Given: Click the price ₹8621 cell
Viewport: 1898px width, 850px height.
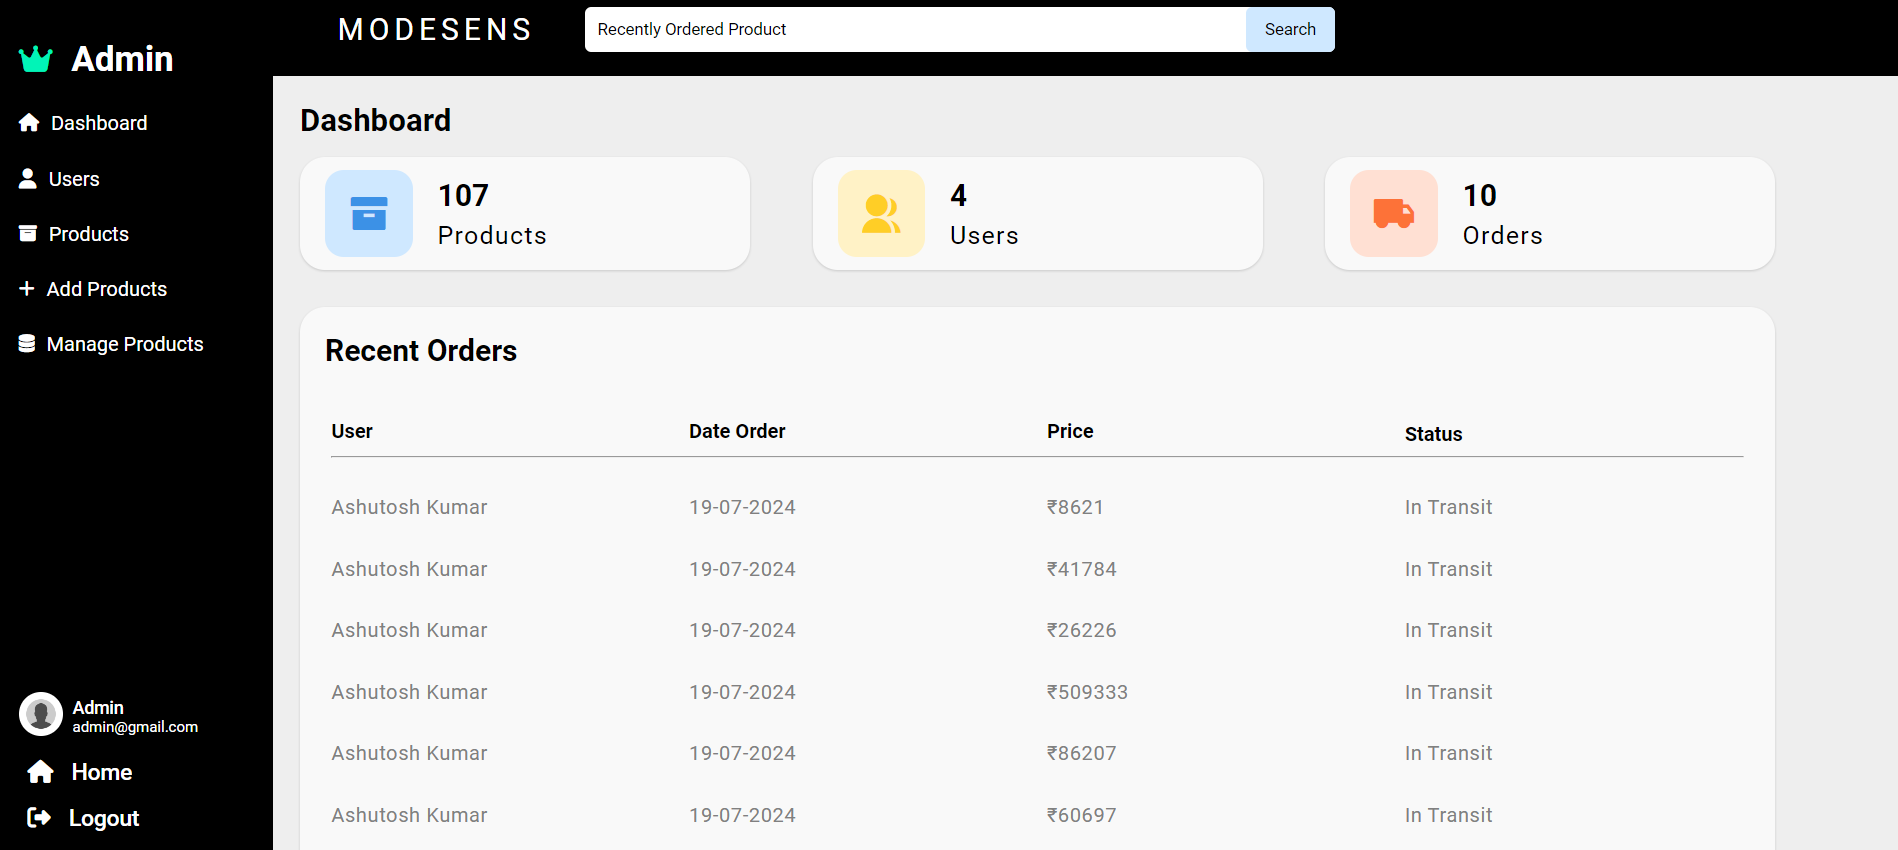Looking at the screenshot, I should [x=1075, y=507].
